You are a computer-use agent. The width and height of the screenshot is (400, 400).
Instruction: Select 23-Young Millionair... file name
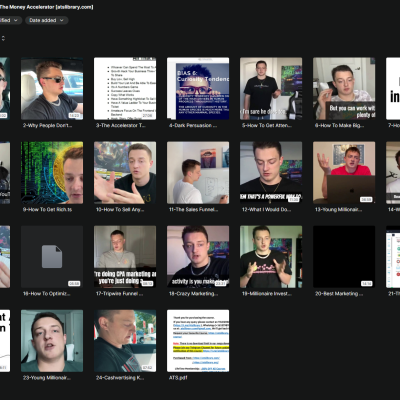click(47, 378)
